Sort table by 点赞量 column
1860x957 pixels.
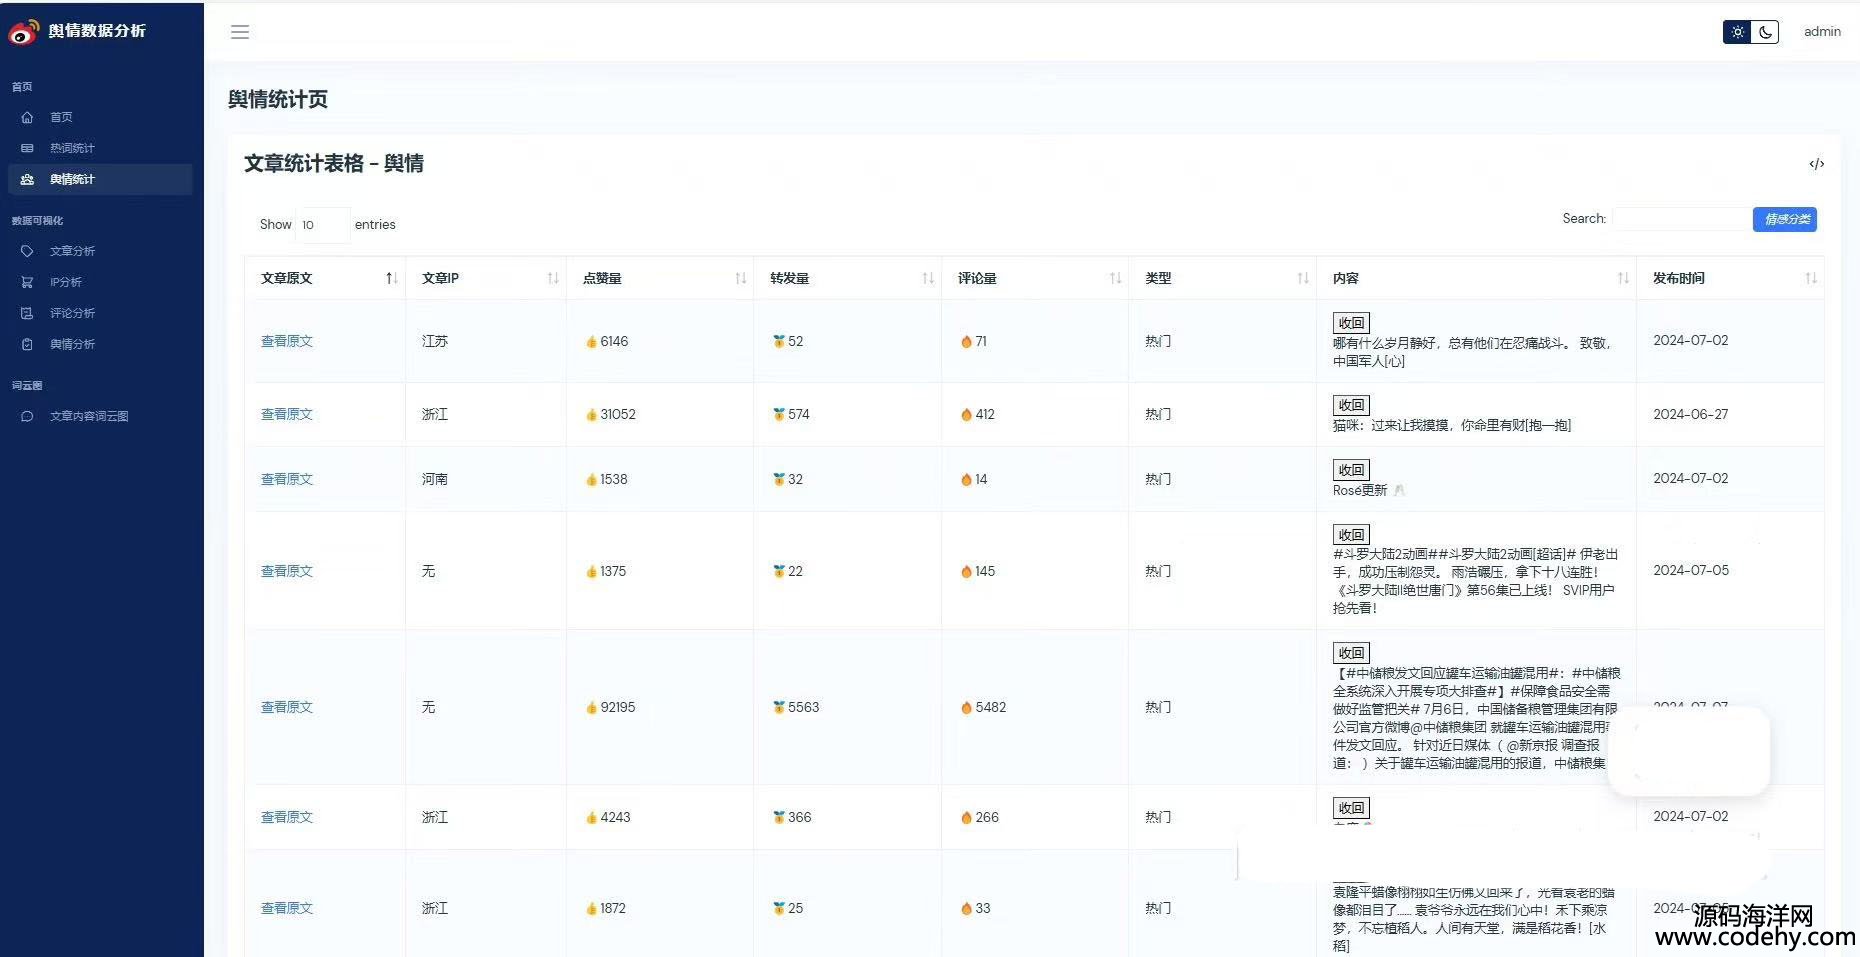coord(740,278)
